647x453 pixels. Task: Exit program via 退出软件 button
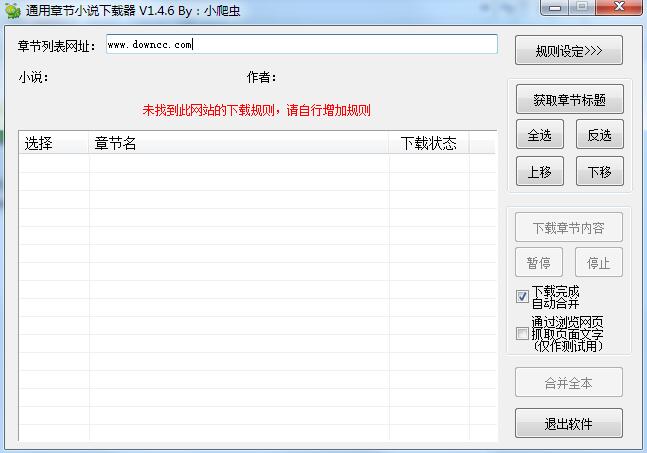pos(569,423)
